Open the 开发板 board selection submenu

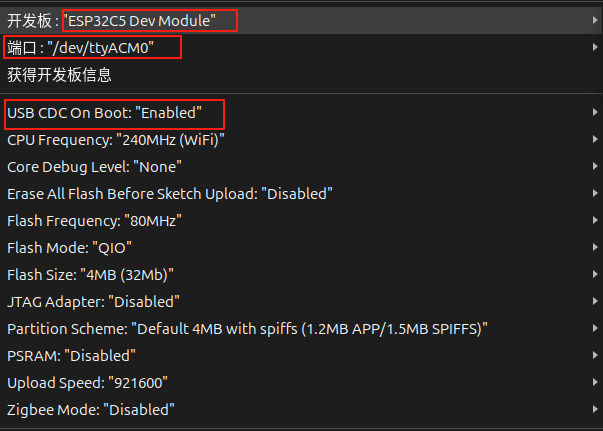tap(120, 20)
